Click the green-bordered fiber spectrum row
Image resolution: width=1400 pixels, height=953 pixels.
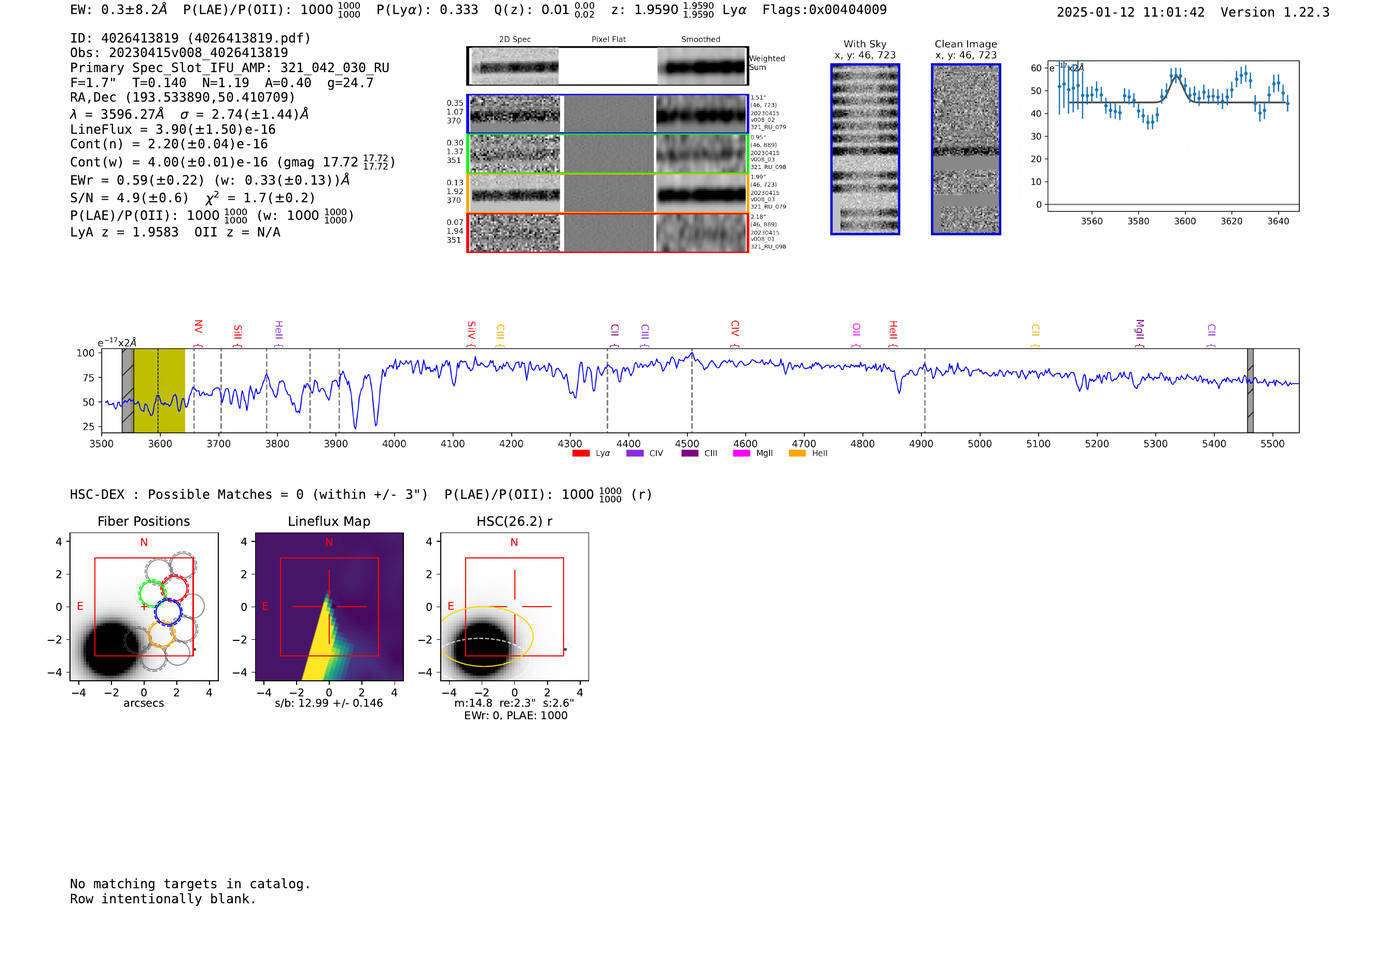point(607,154)
